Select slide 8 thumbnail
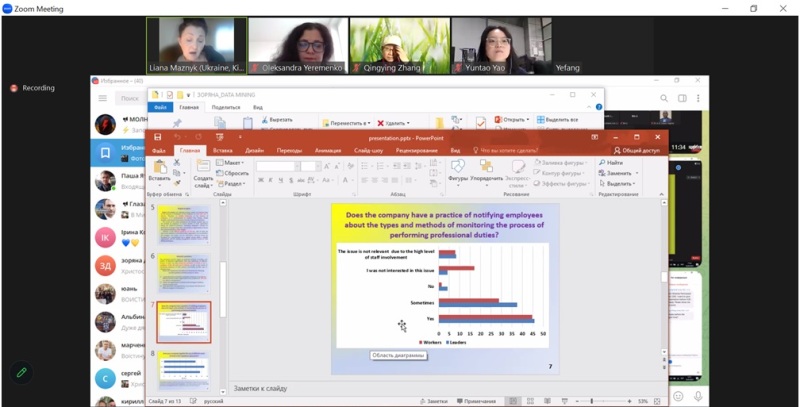 point(184,371)
